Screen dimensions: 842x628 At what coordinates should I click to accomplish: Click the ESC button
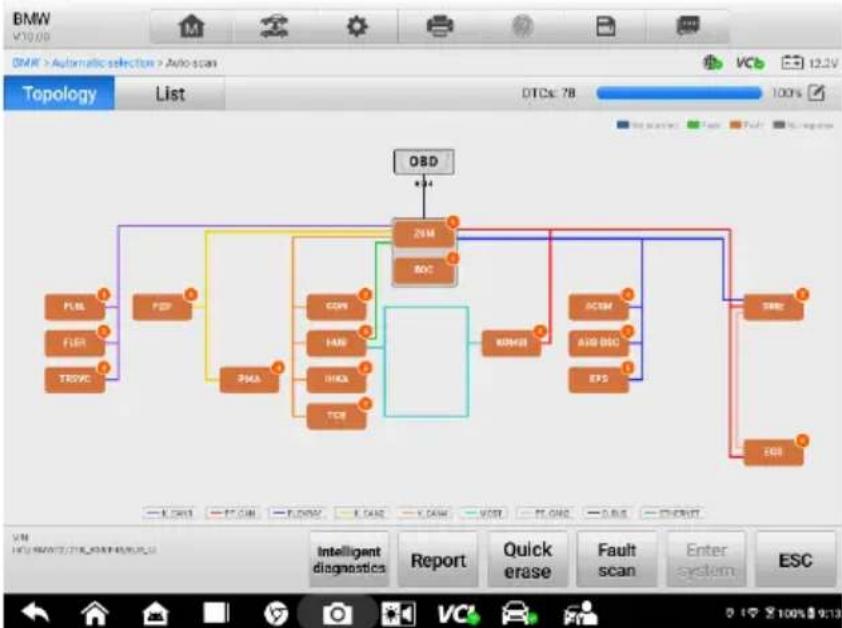click(x=795, y=559)
